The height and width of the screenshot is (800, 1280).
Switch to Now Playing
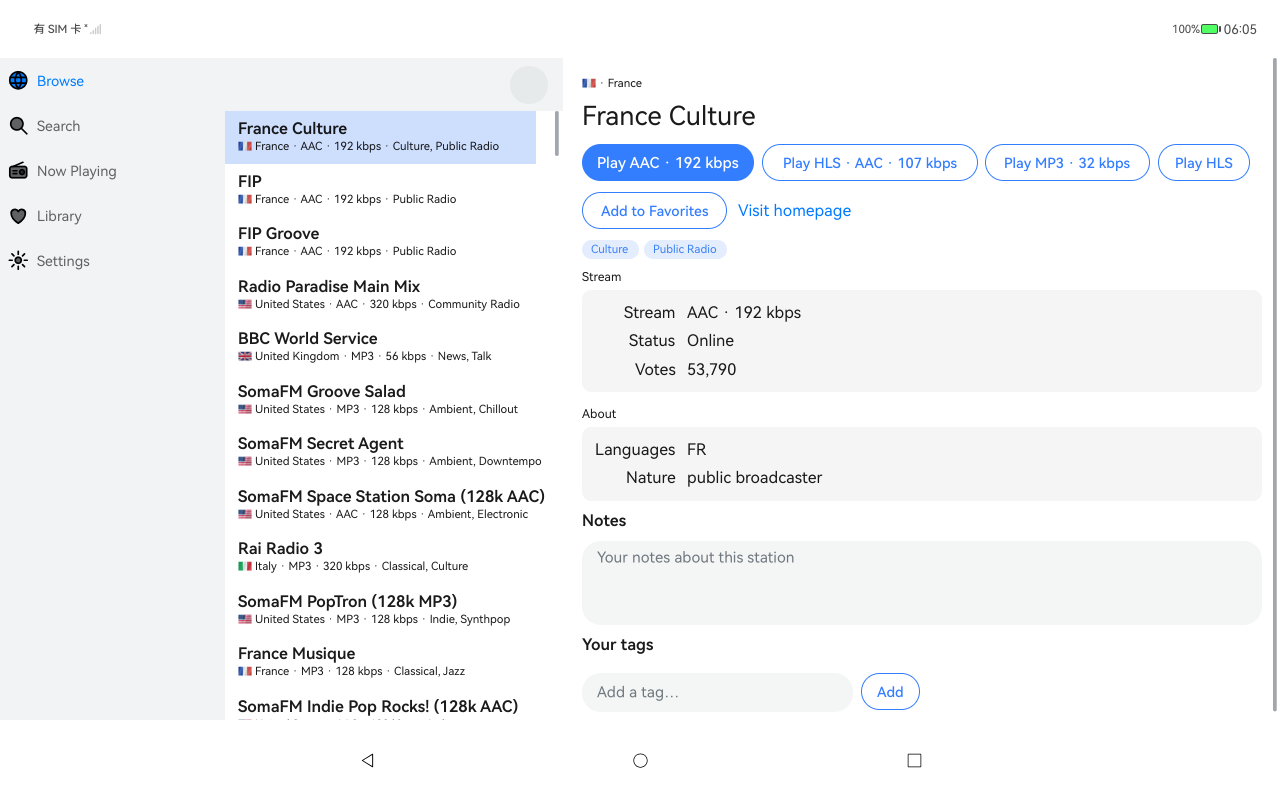coord(112,171)
